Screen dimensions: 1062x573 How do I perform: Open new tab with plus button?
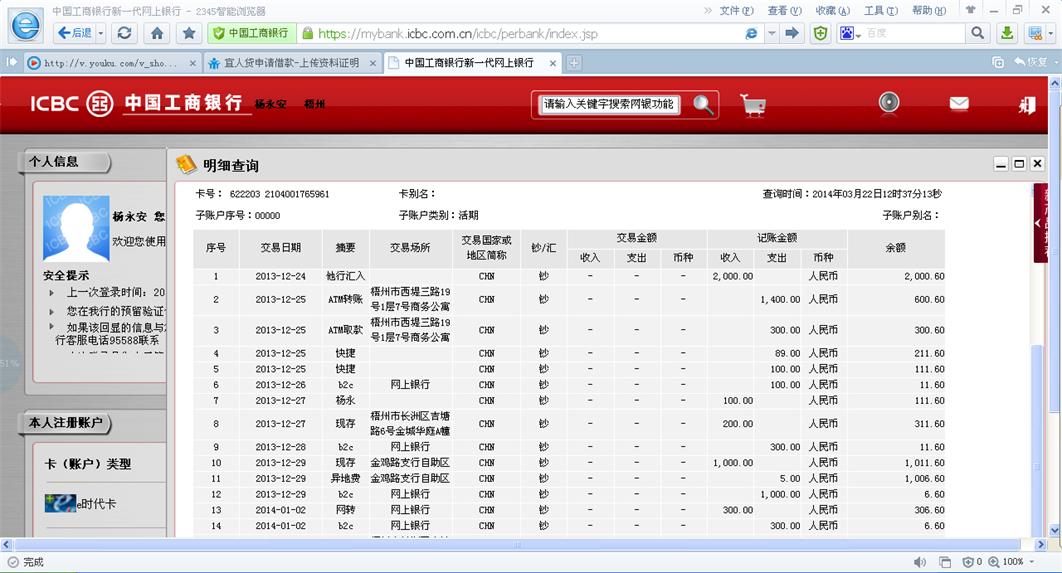574,63
